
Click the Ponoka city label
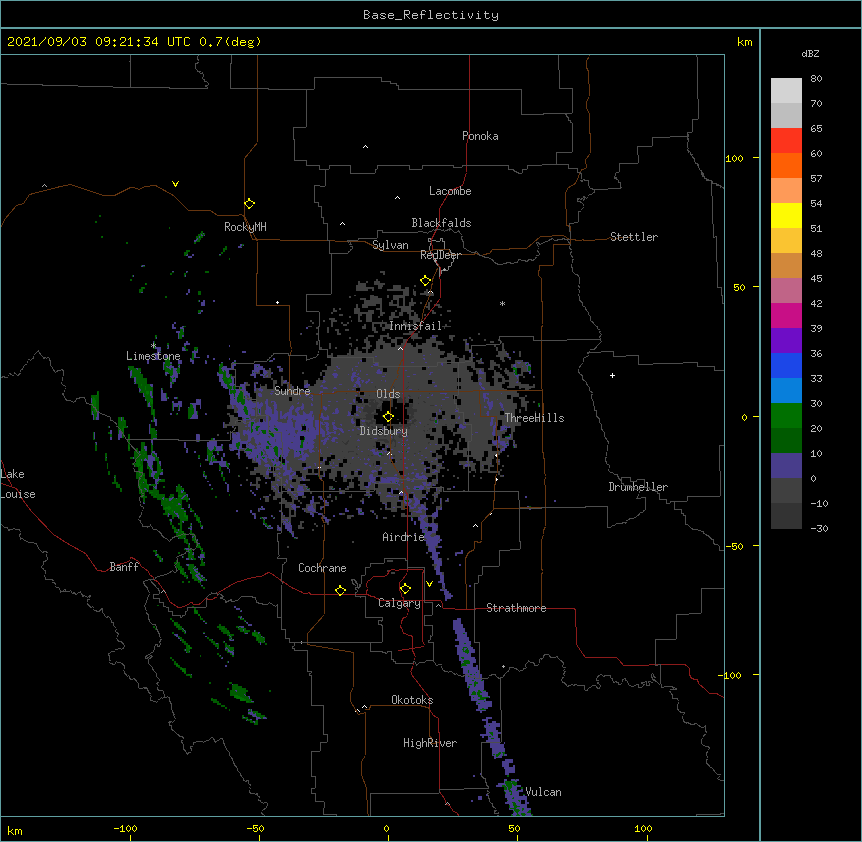(480, 136)
